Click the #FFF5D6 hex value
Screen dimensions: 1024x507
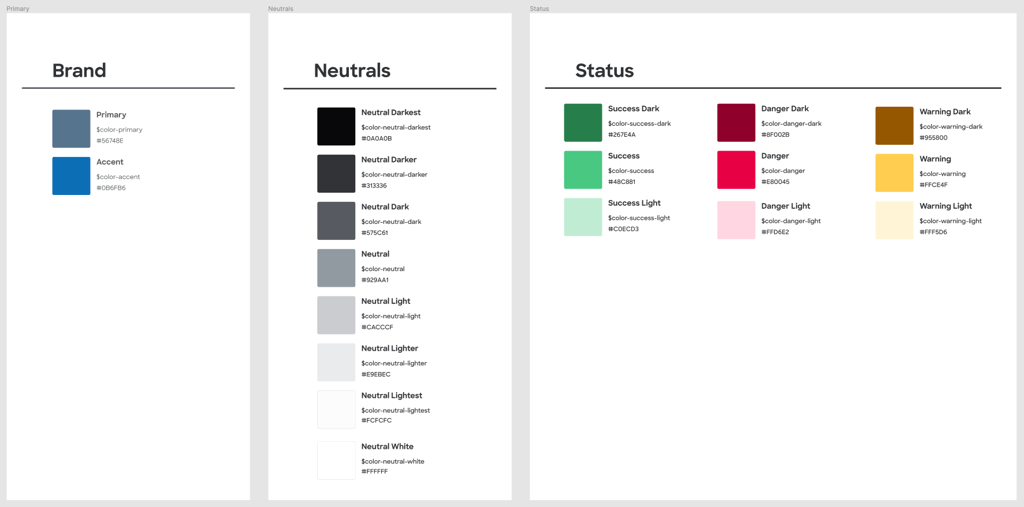tap(934, 232)
